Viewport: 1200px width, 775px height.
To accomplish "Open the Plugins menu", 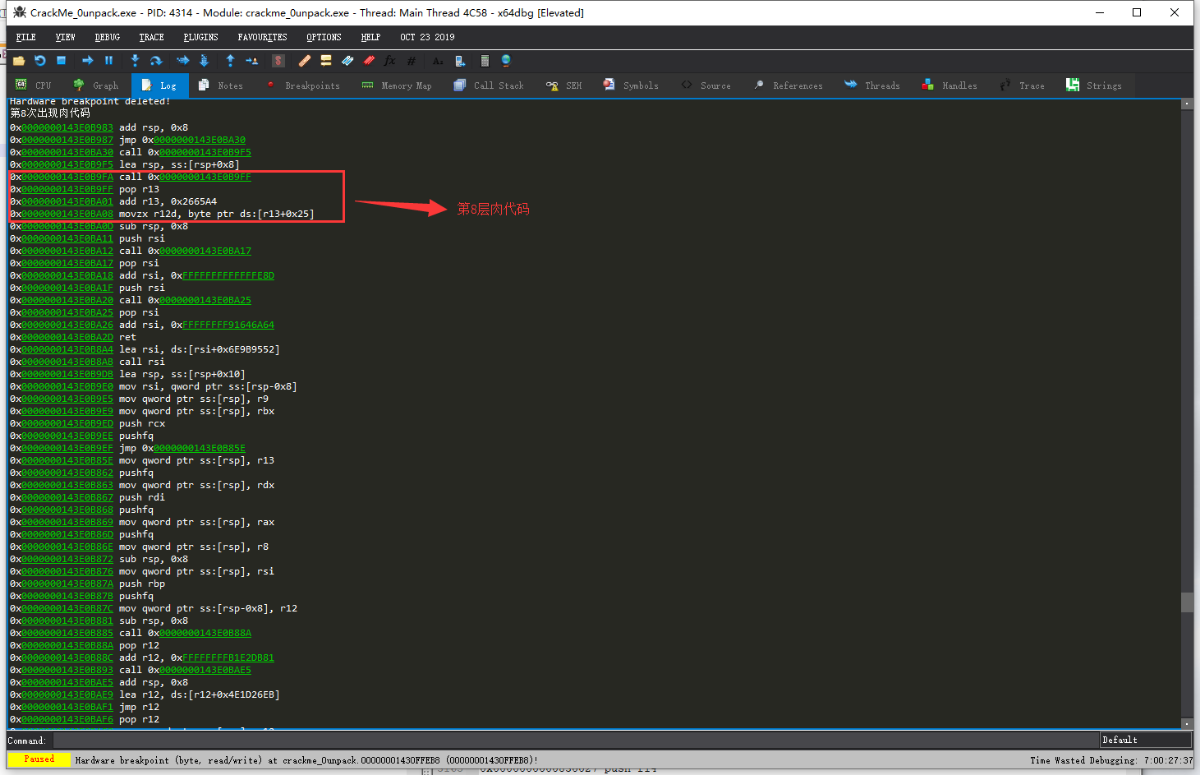I will tap(201, 37).
